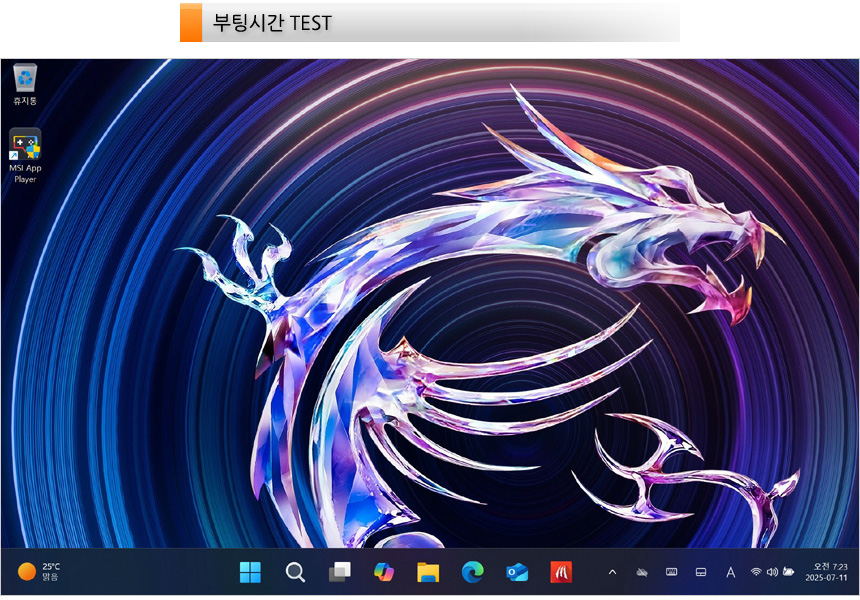
Task: Launch Copilot from the taskbar
Action: (383, 572)
